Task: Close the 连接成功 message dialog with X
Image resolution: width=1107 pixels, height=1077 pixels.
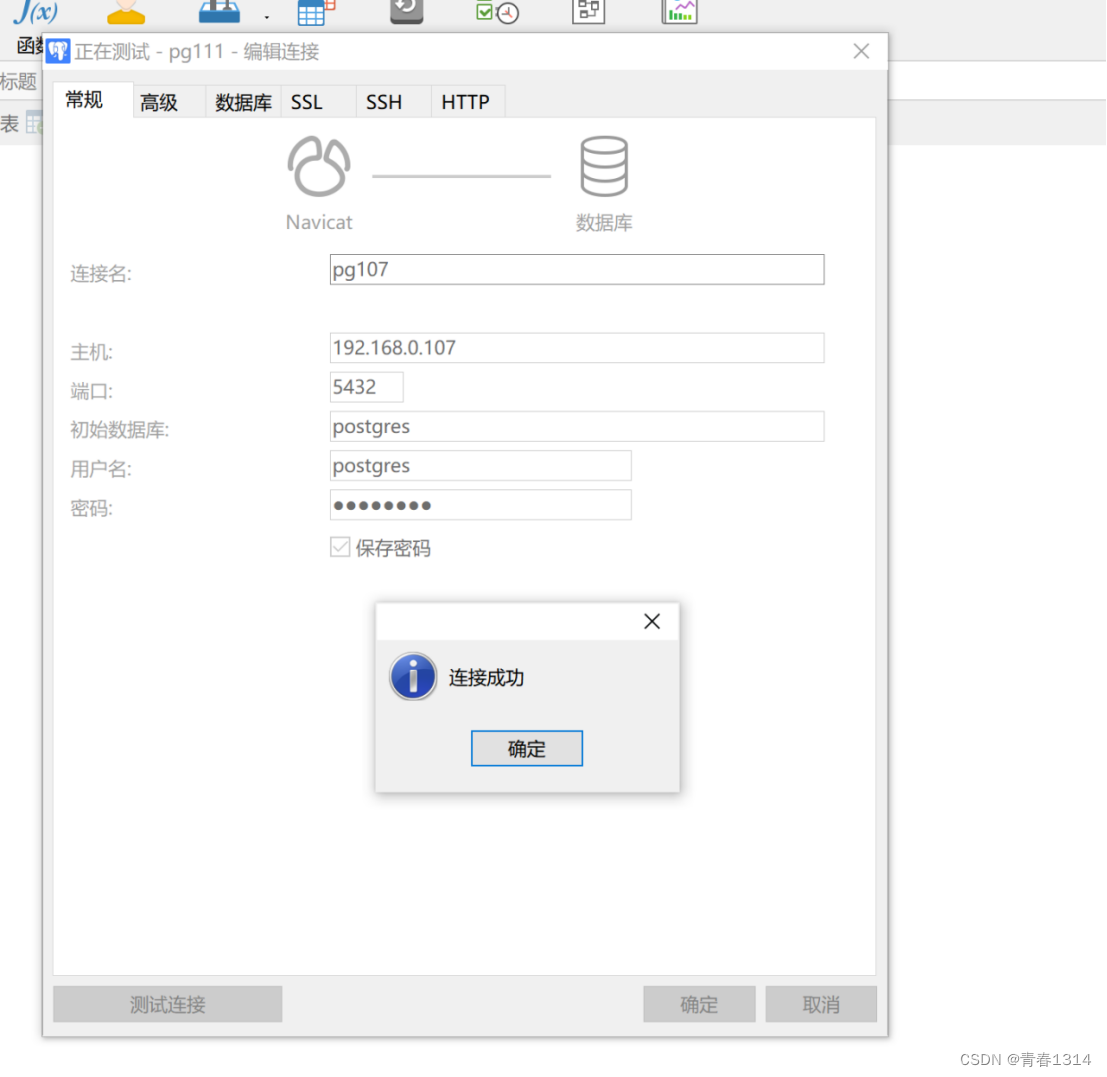Action: (x=652, y=621)
